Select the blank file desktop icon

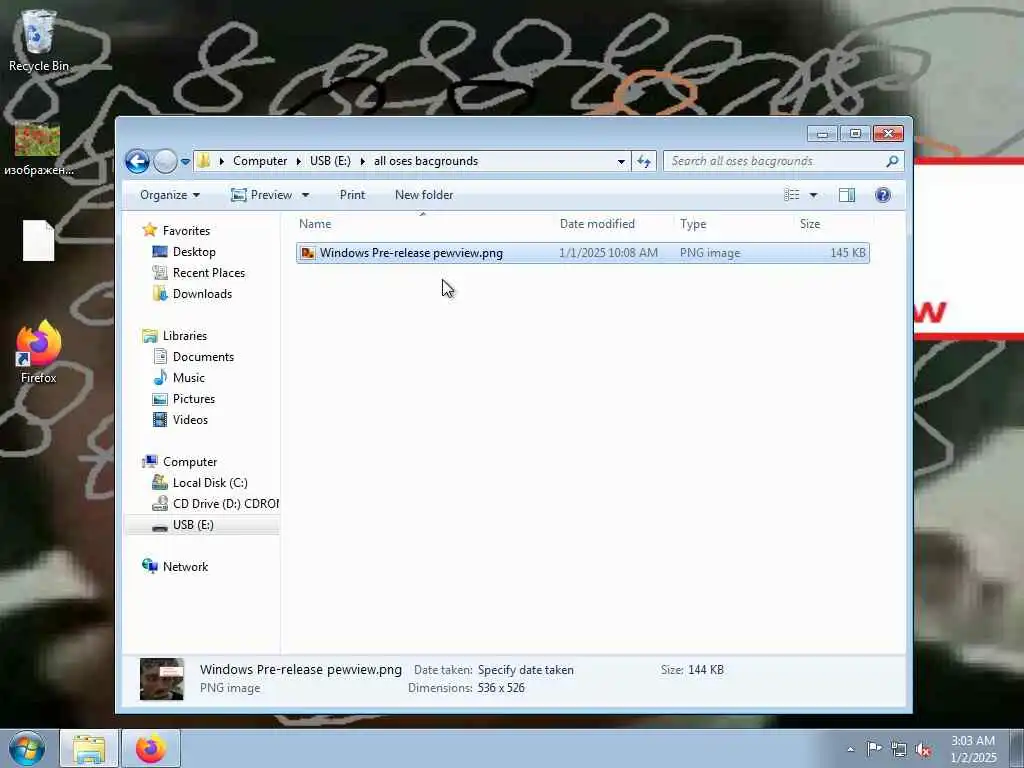(39, 241)
